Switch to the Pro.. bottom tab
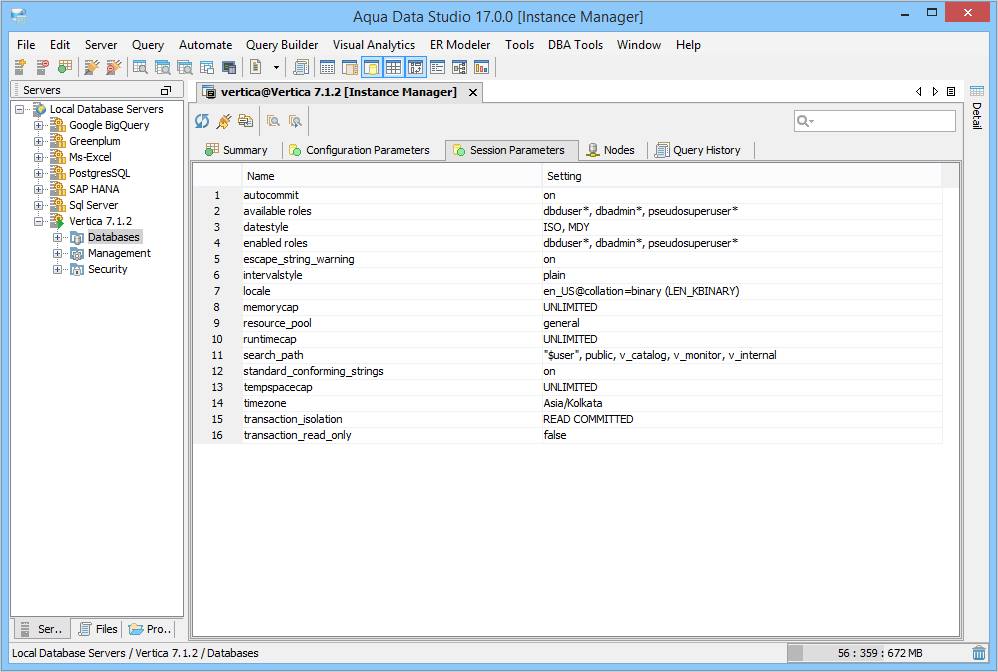 (x=150, y=629)
